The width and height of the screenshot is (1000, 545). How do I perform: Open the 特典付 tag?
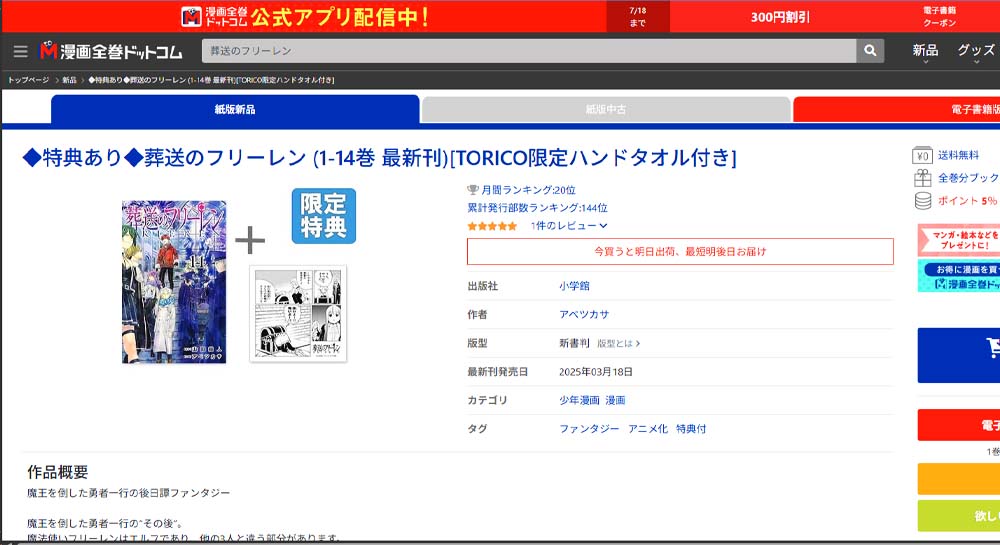point(691,429)
